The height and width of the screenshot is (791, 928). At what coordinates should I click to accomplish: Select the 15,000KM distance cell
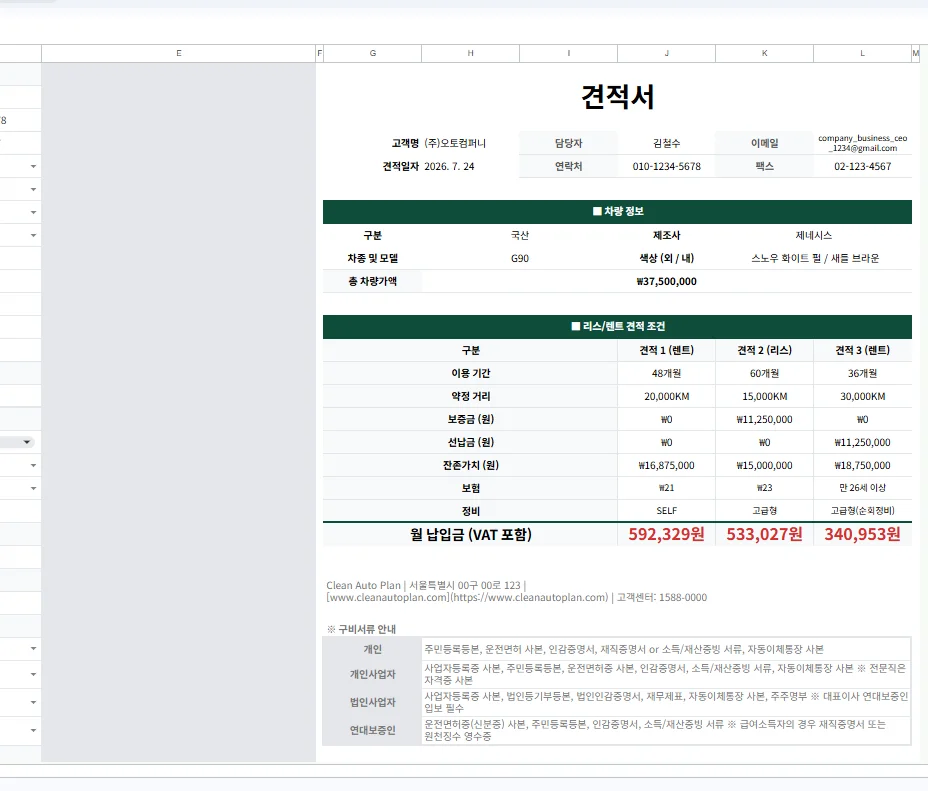[x=764, y=396]
